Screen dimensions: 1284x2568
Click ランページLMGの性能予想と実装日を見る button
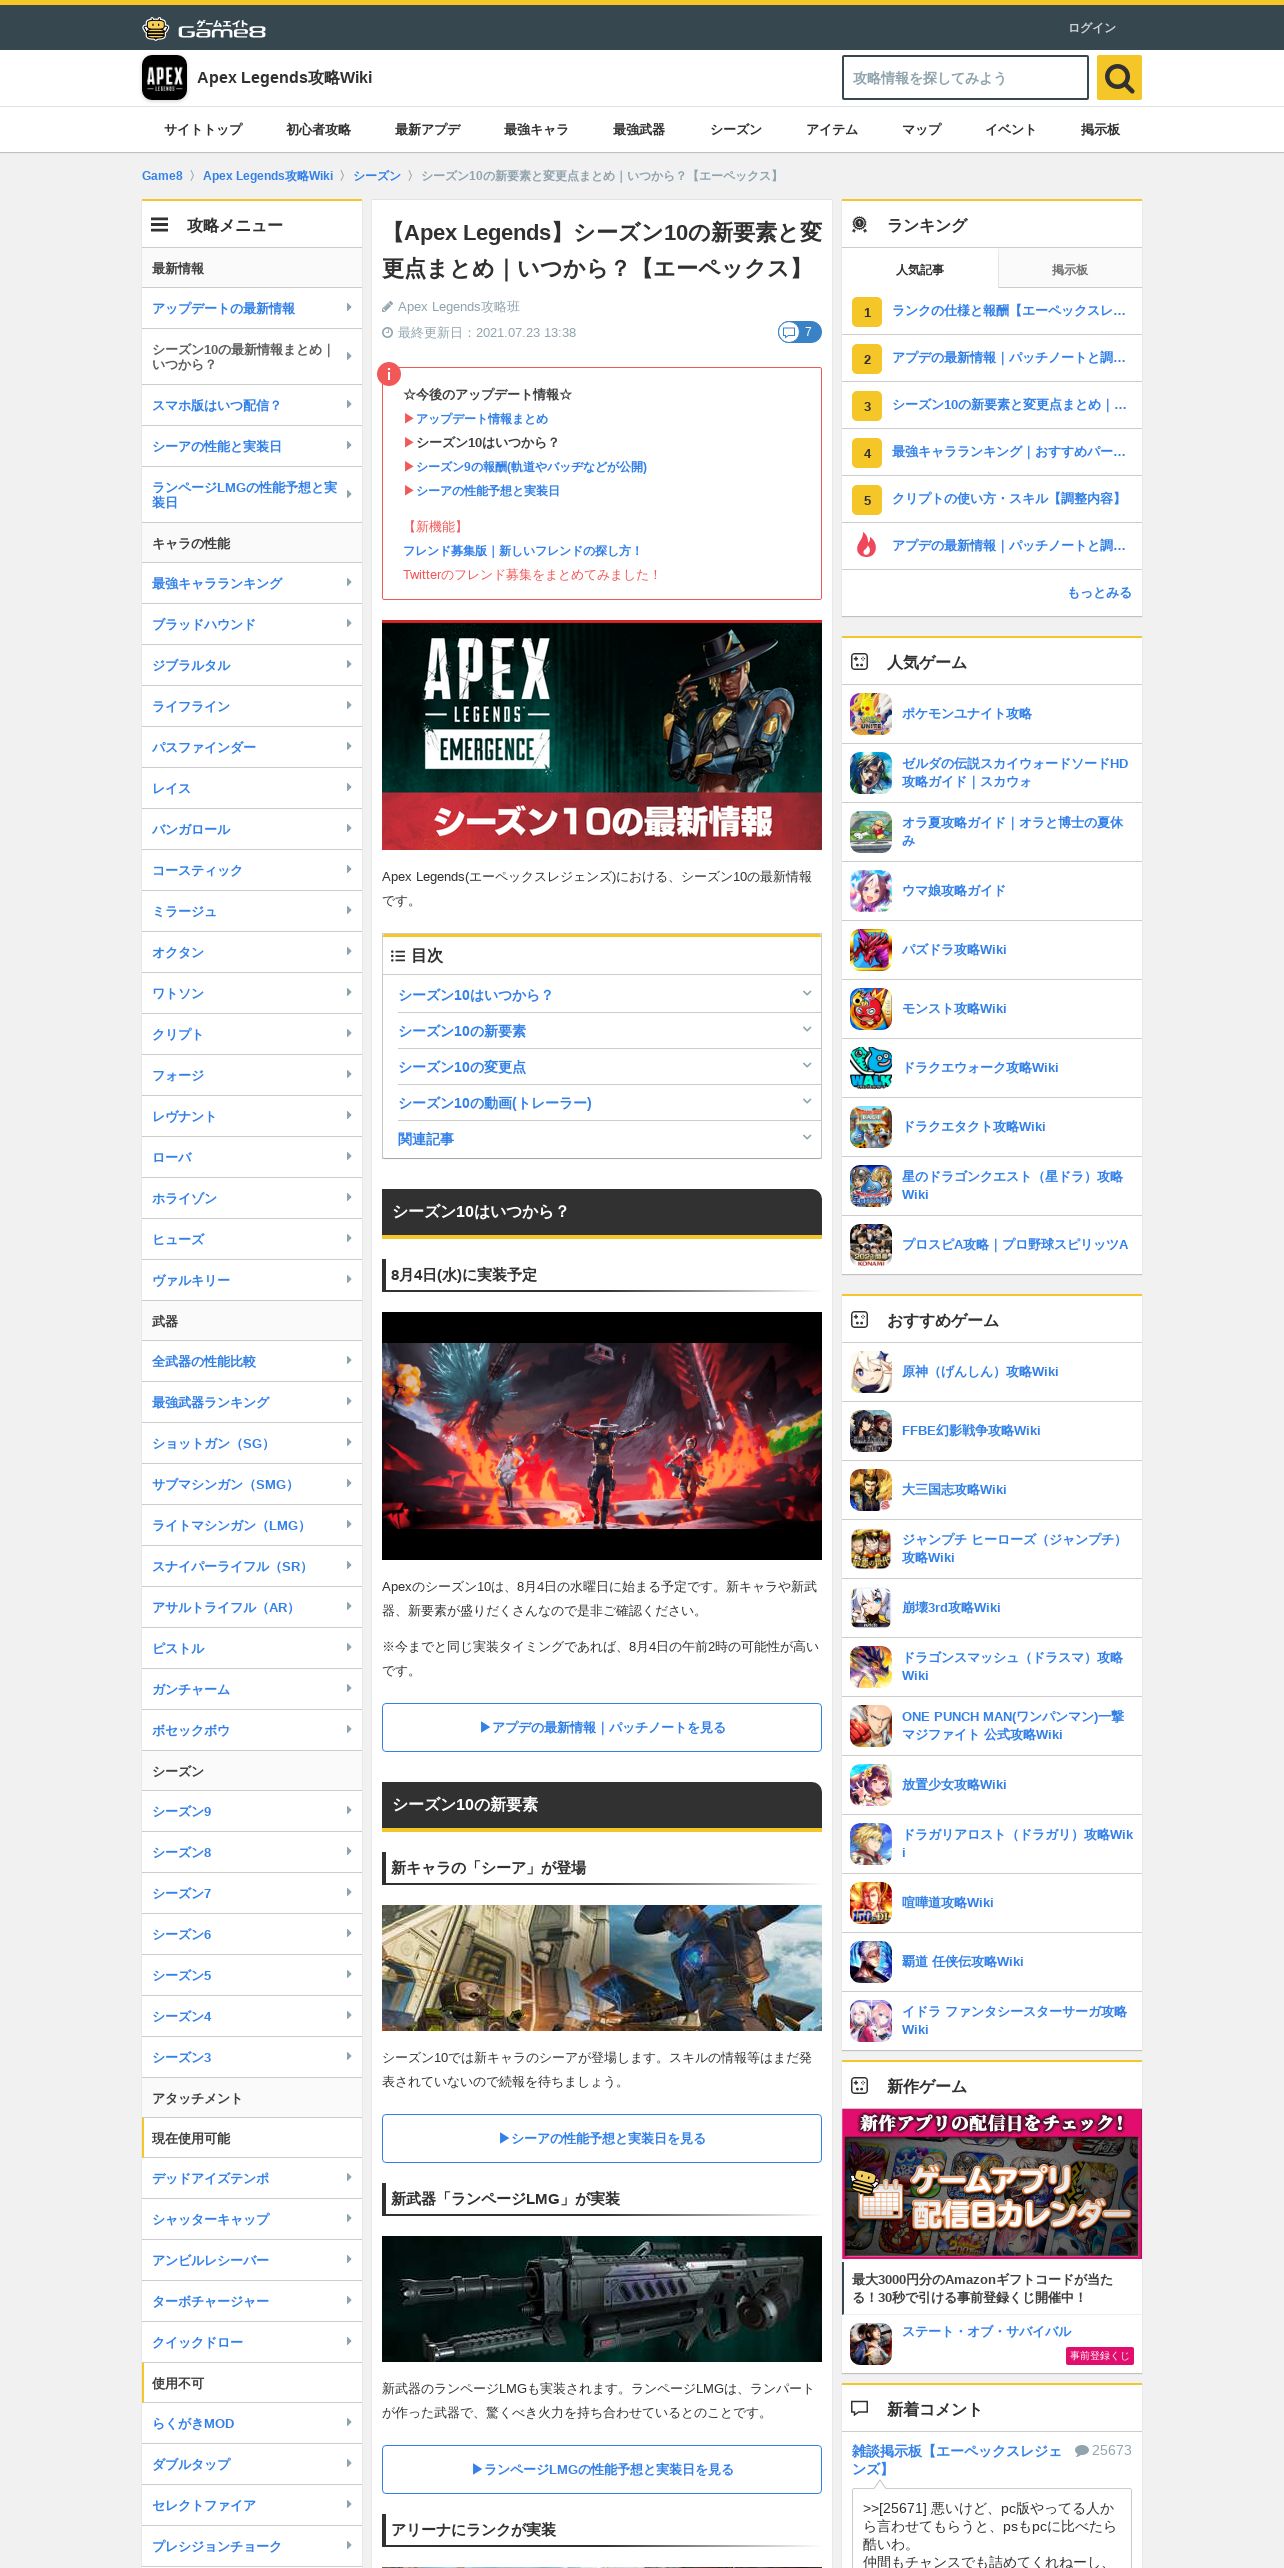coord(602,2469)
